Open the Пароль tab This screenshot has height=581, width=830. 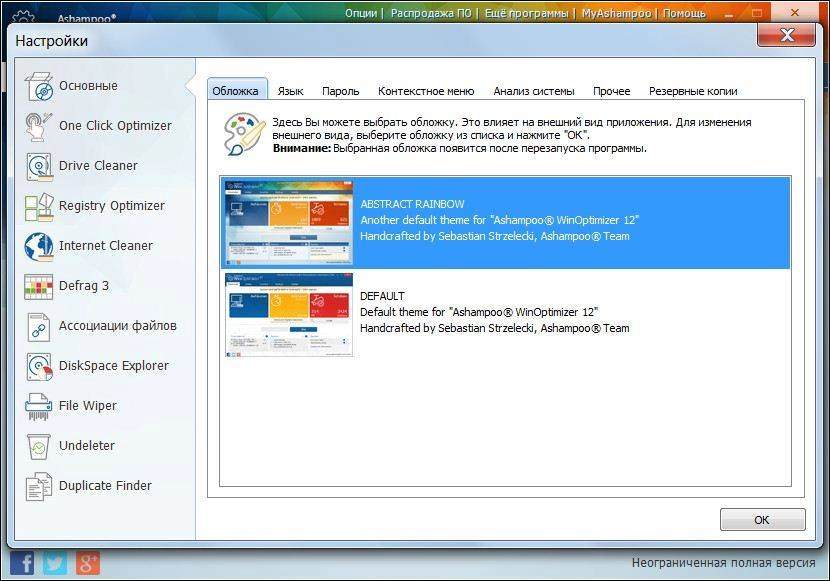tap(340, 91)
